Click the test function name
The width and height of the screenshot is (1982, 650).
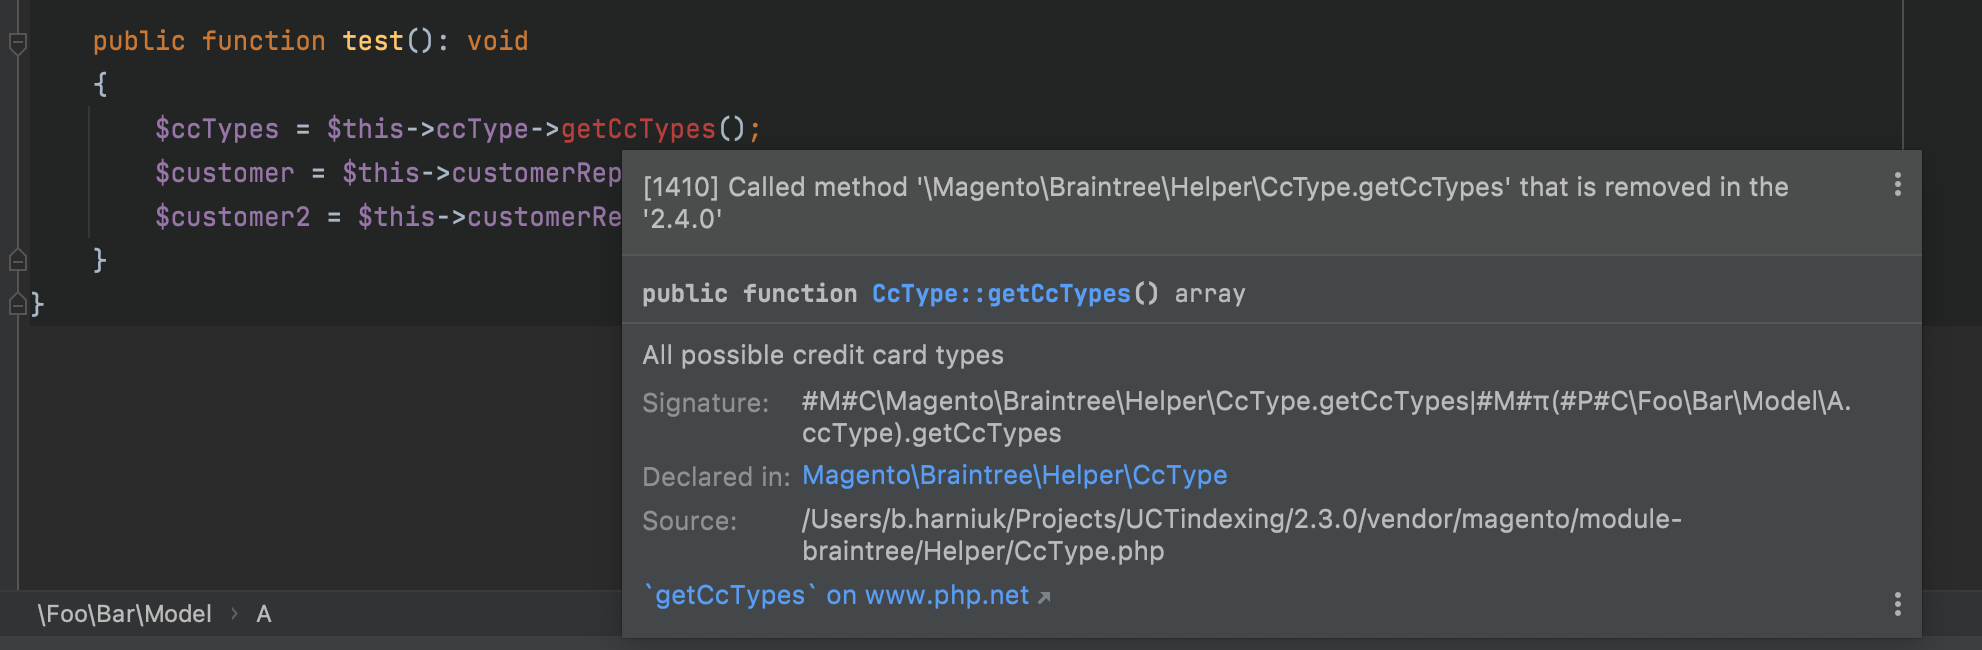(373, 41)
